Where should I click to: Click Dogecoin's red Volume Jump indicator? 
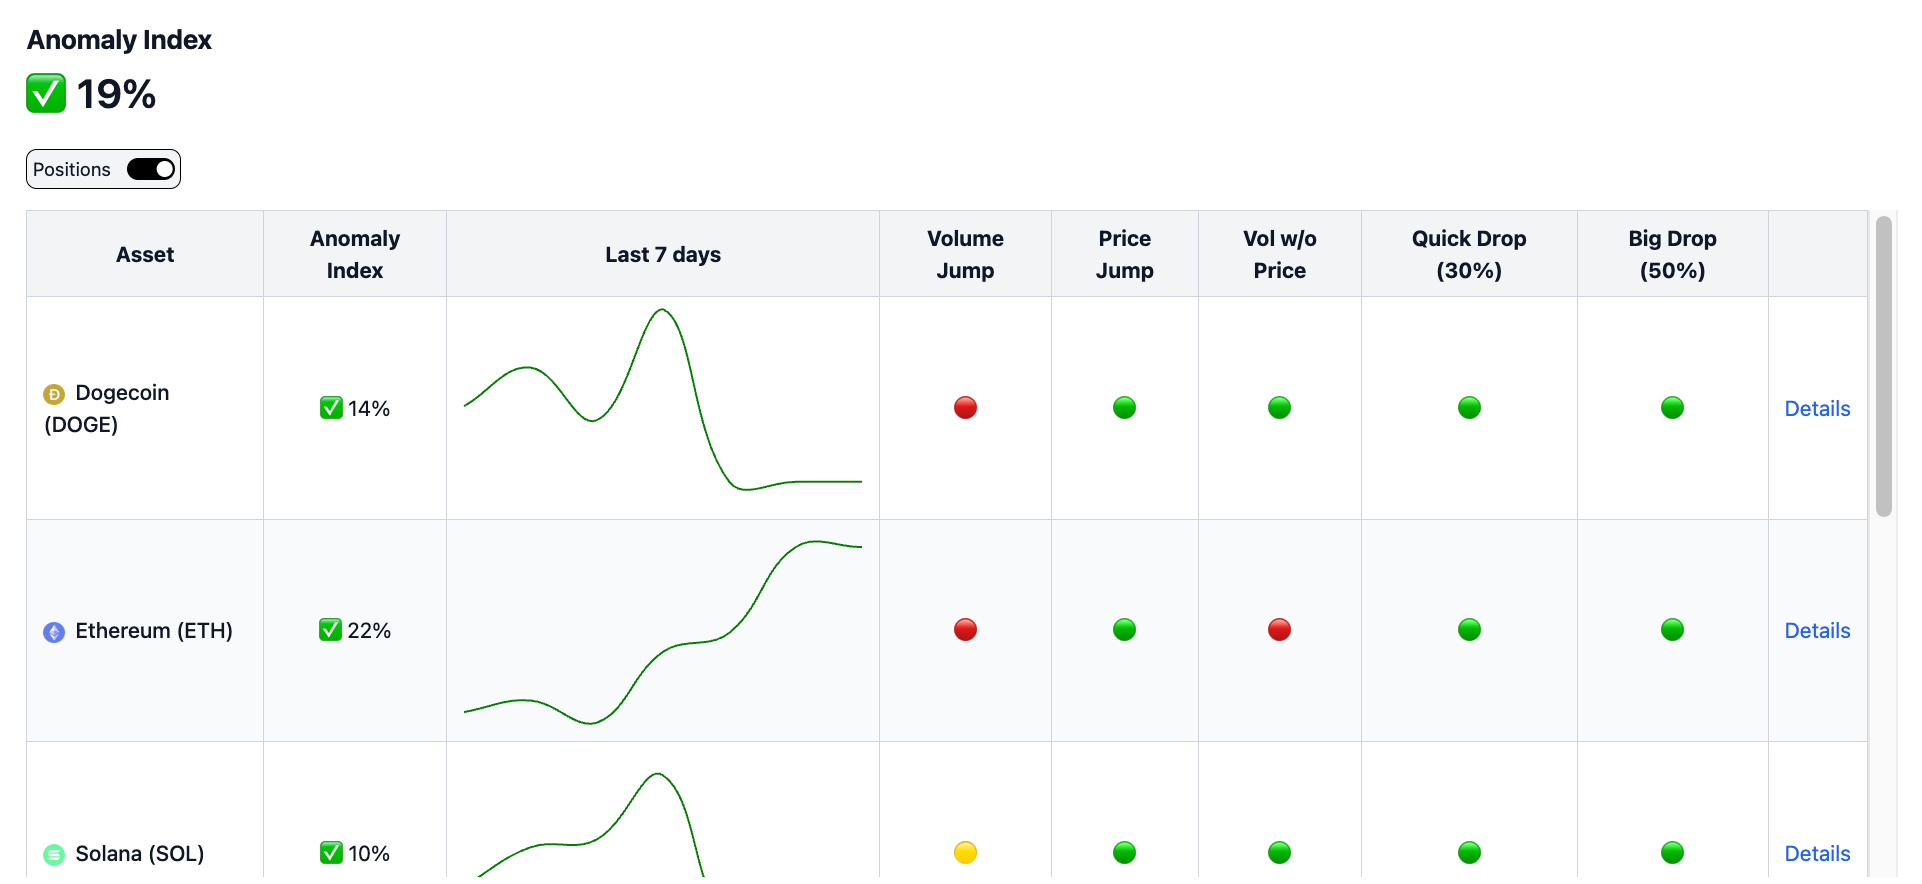pyautogui.click(x=965, y=408)
